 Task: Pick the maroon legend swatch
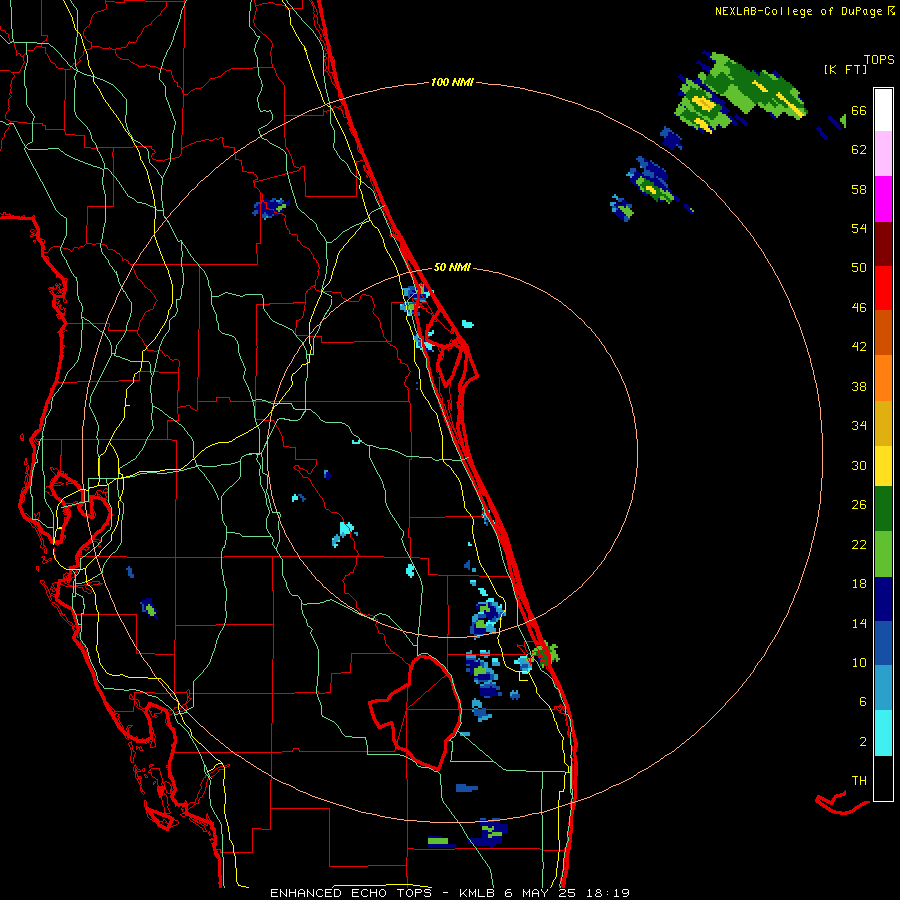click(883, 244)
